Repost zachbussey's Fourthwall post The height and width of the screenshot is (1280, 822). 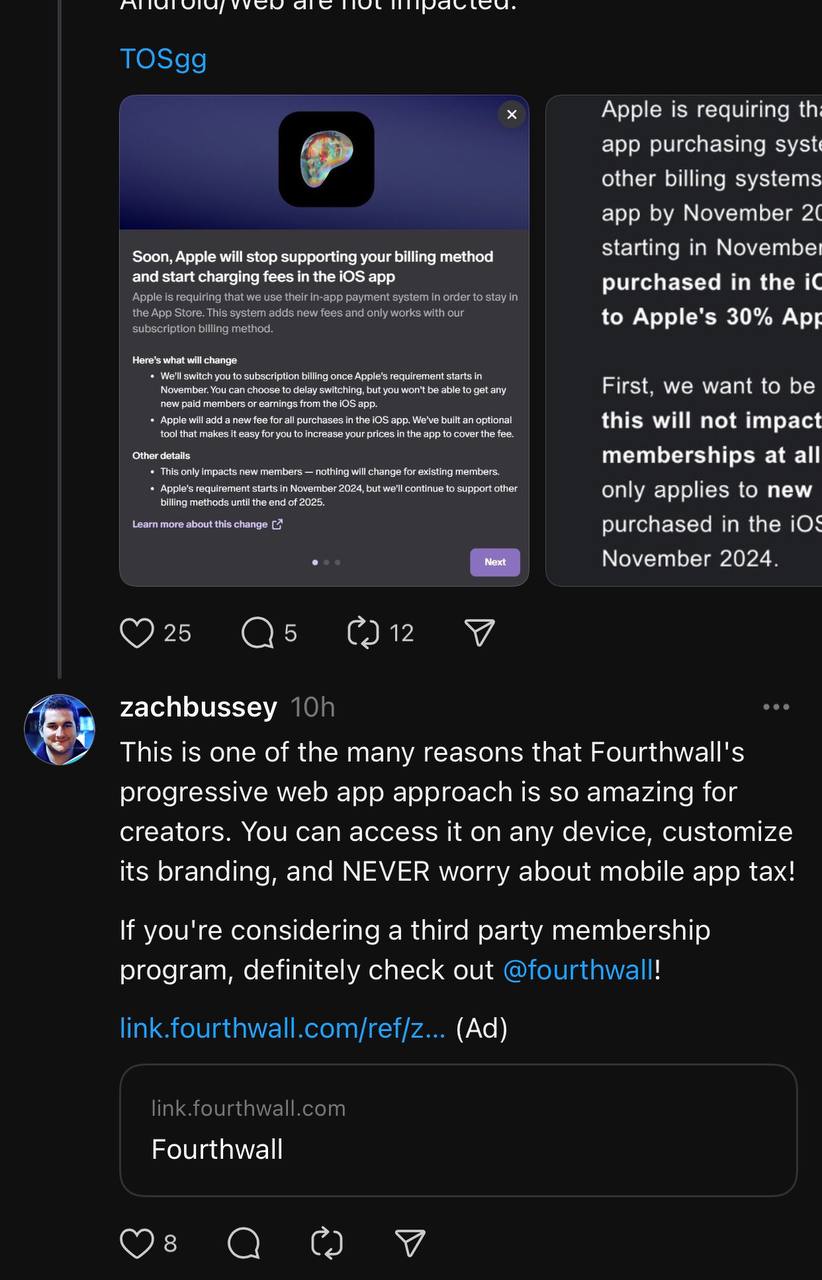click(x=327, y=1243)
